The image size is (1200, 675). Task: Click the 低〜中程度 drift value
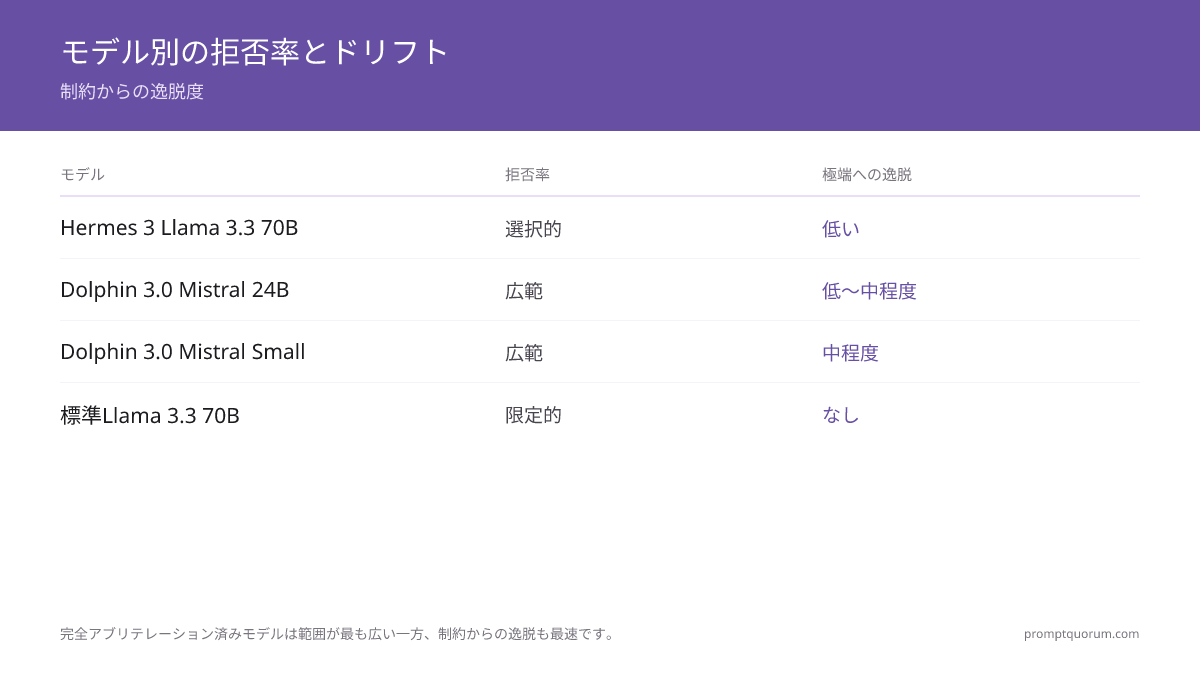(x=869, y=291)
